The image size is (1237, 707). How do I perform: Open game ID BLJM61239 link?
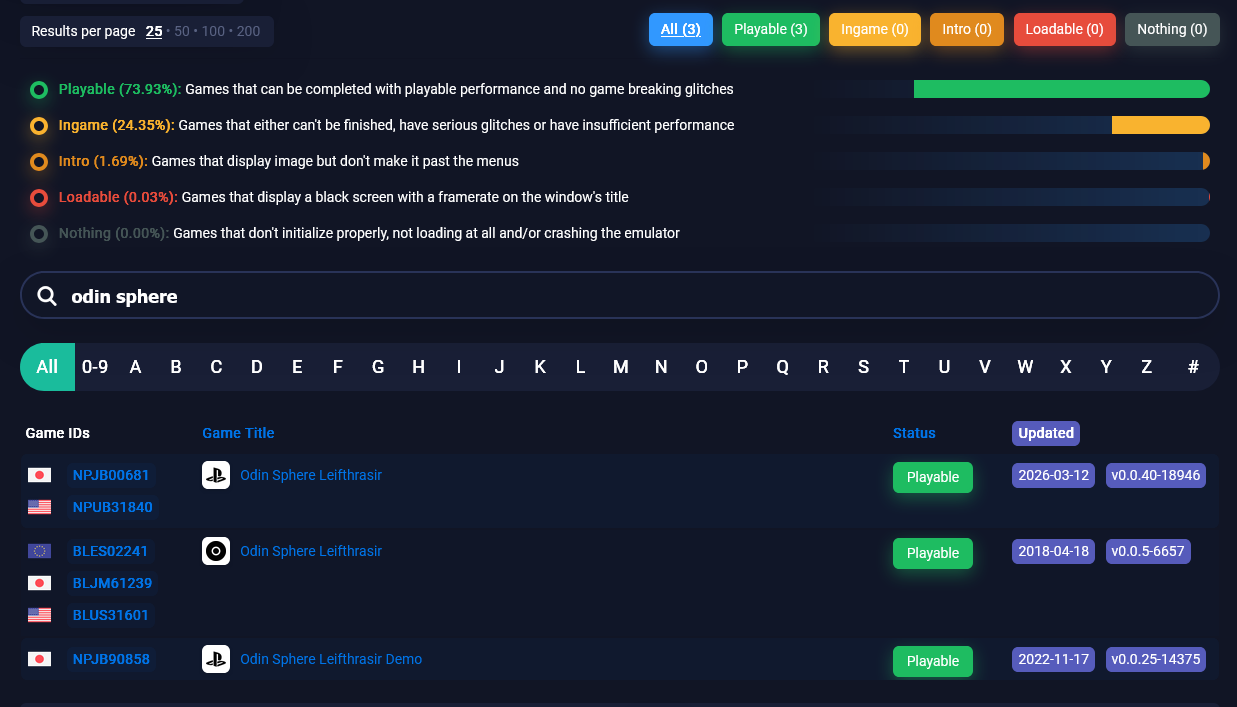tap(113, 583)
